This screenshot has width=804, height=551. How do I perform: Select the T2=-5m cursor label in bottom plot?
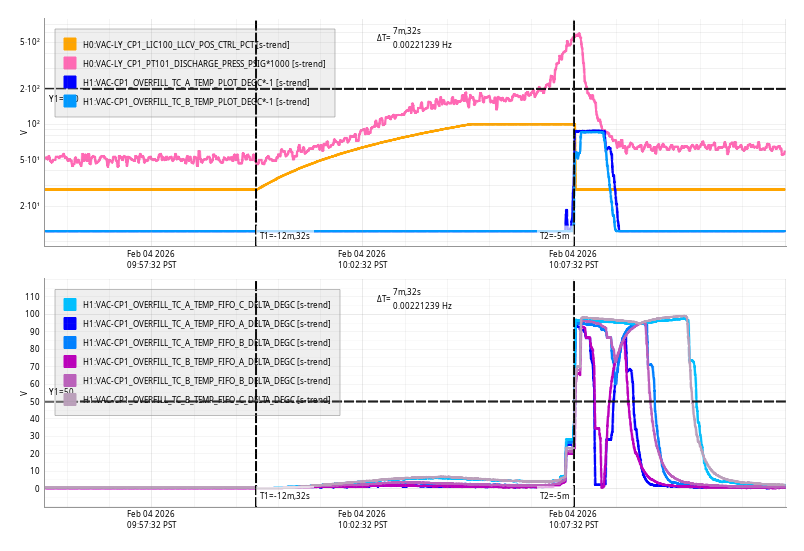coord(554,496)
